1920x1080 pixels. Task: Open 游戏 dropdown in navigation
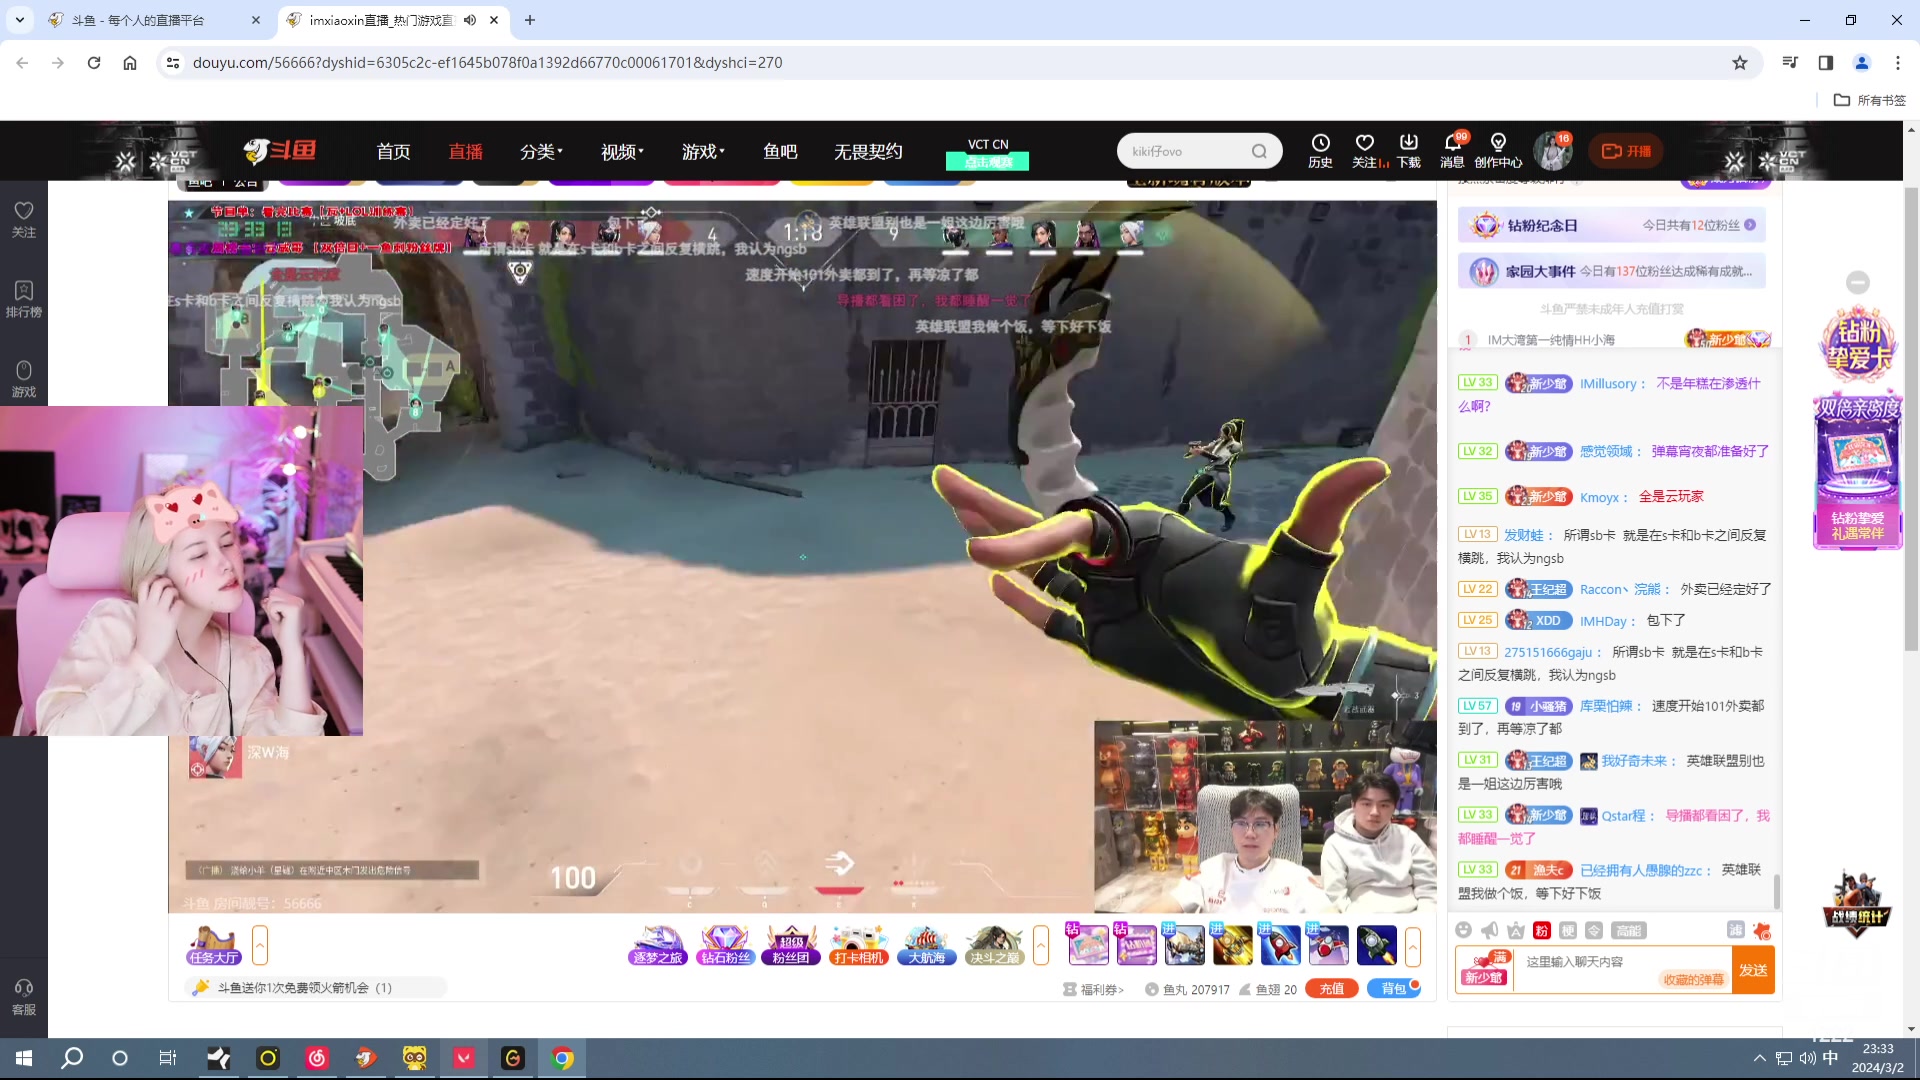click(703, 151)
